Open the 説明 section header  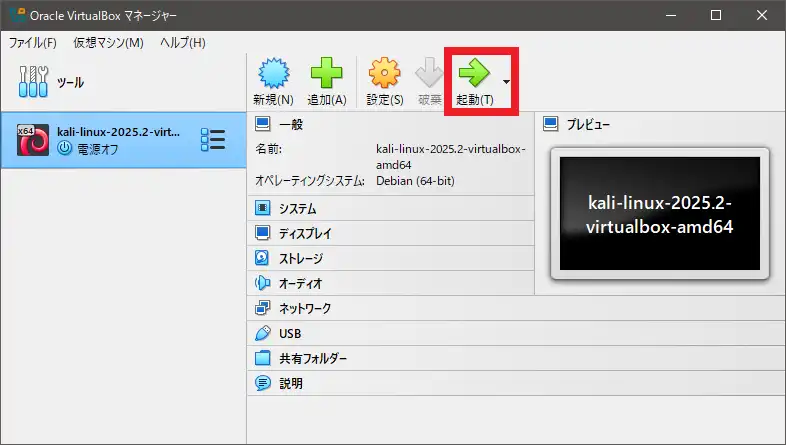point(516,383)
